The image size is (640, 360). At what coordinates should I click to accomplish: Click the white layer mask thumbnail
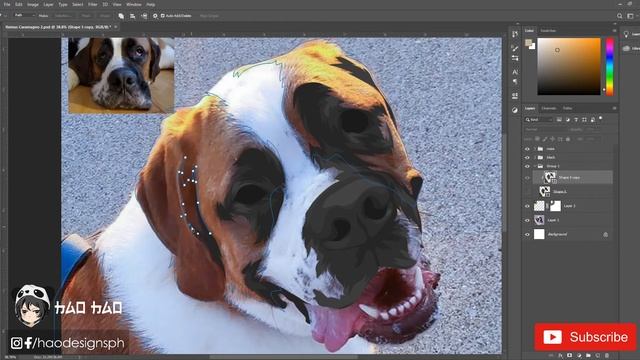coord(556,206)
